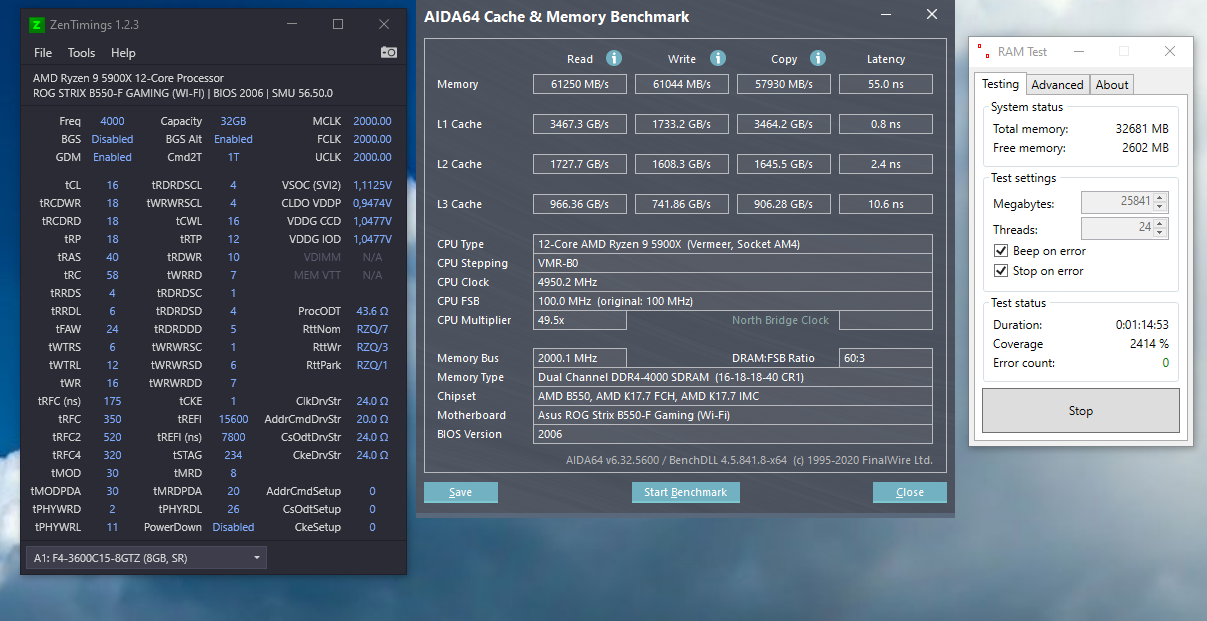Stop the running RAM test

click(1081, 410)
